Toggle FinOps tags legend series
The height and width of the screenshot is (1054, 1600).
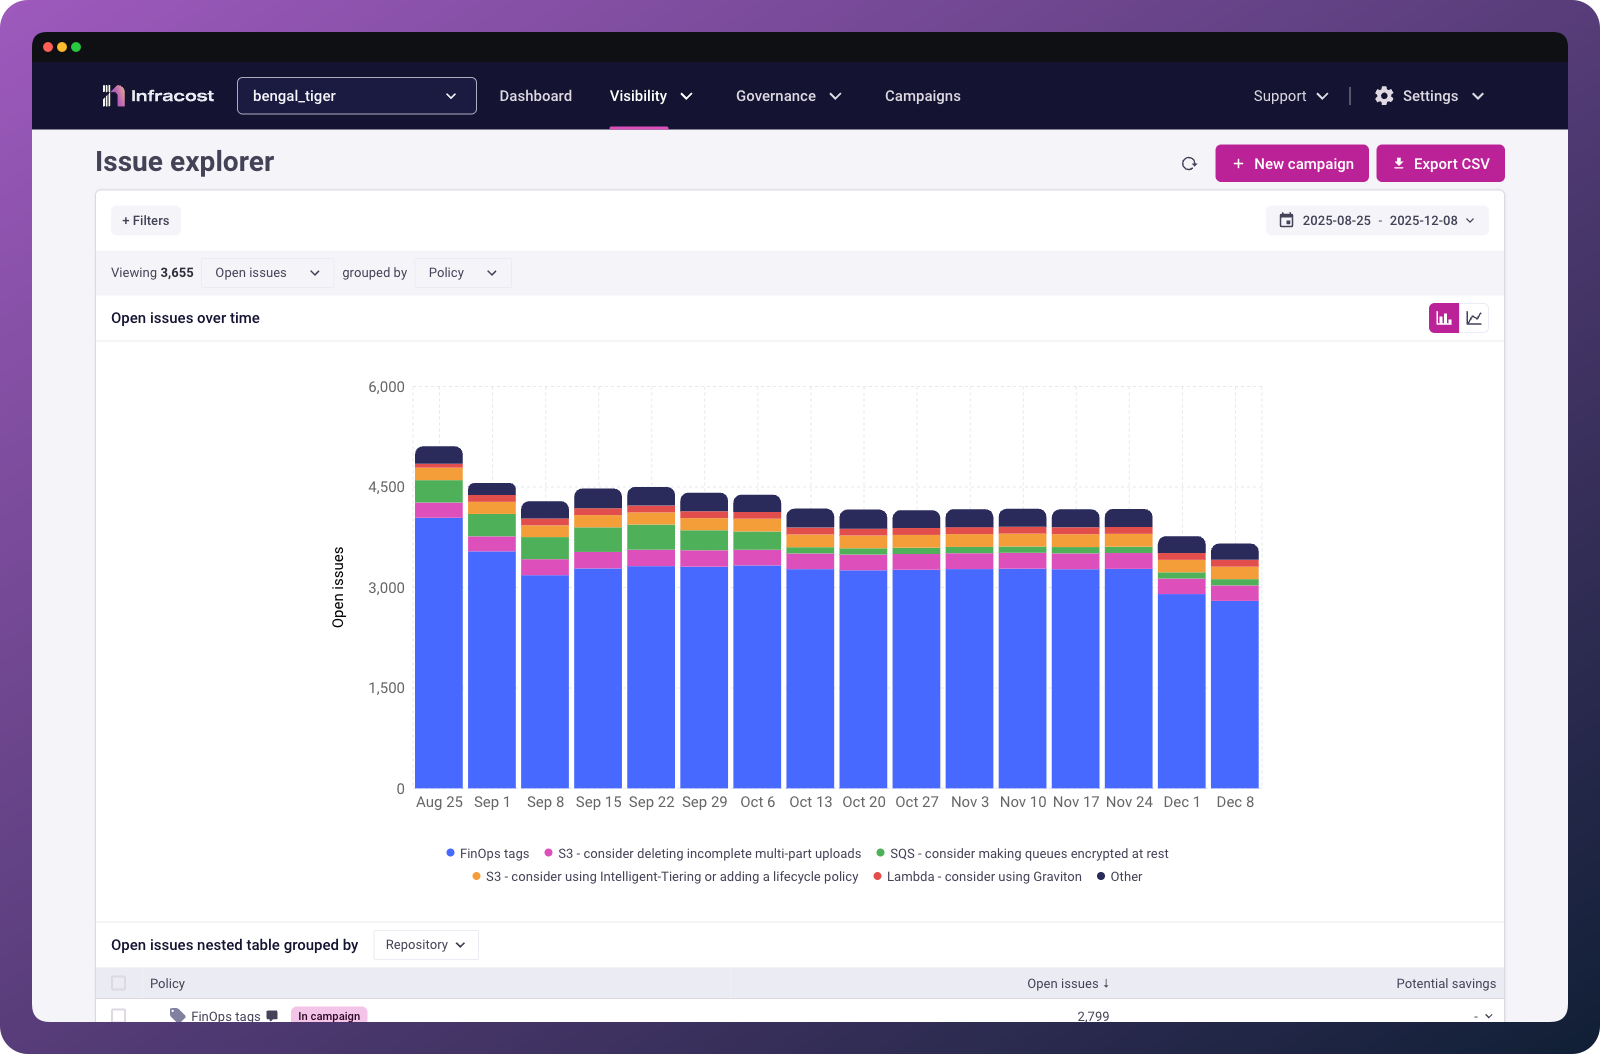(x=488, y=854)
